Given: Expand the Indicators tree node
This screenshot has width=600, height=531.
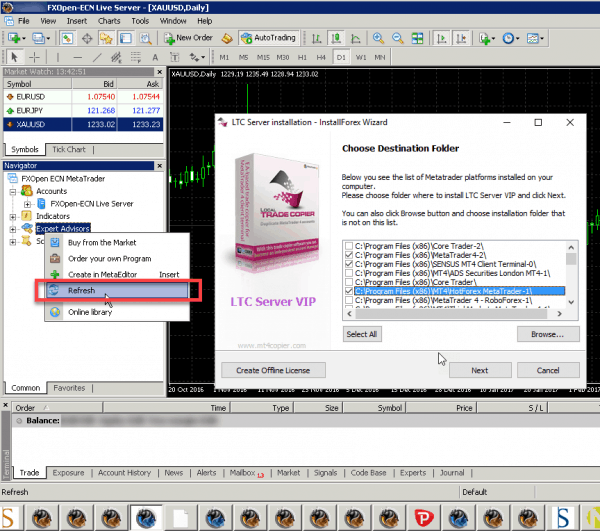Looking at the screenshot, I should click(13, 217).
